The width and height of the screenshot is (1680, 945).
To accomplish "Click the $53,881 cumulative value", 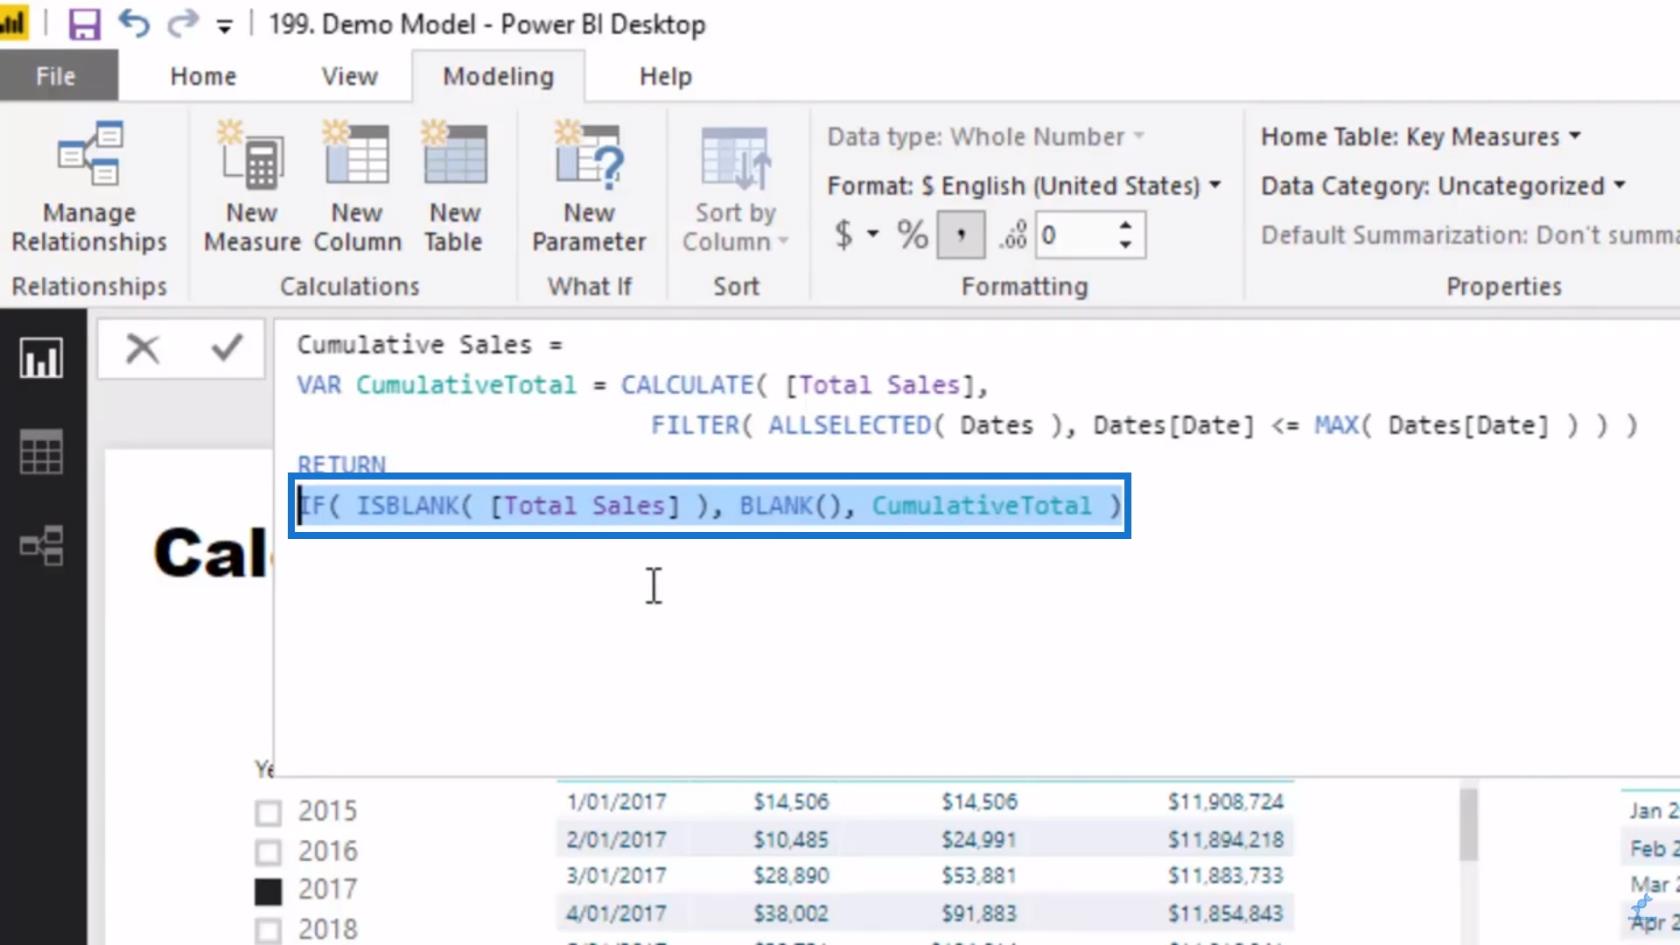I will (978, 876).
